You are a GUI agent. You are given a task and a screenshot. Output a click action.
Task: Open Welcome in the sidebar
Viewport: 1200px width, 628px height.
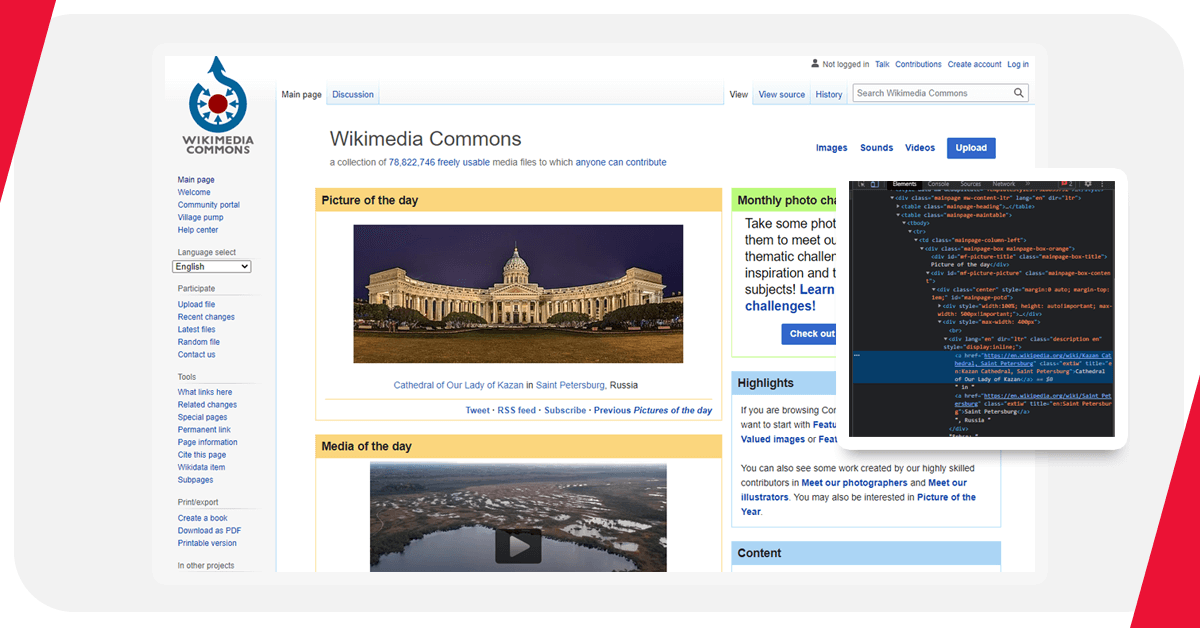(194, 192)
